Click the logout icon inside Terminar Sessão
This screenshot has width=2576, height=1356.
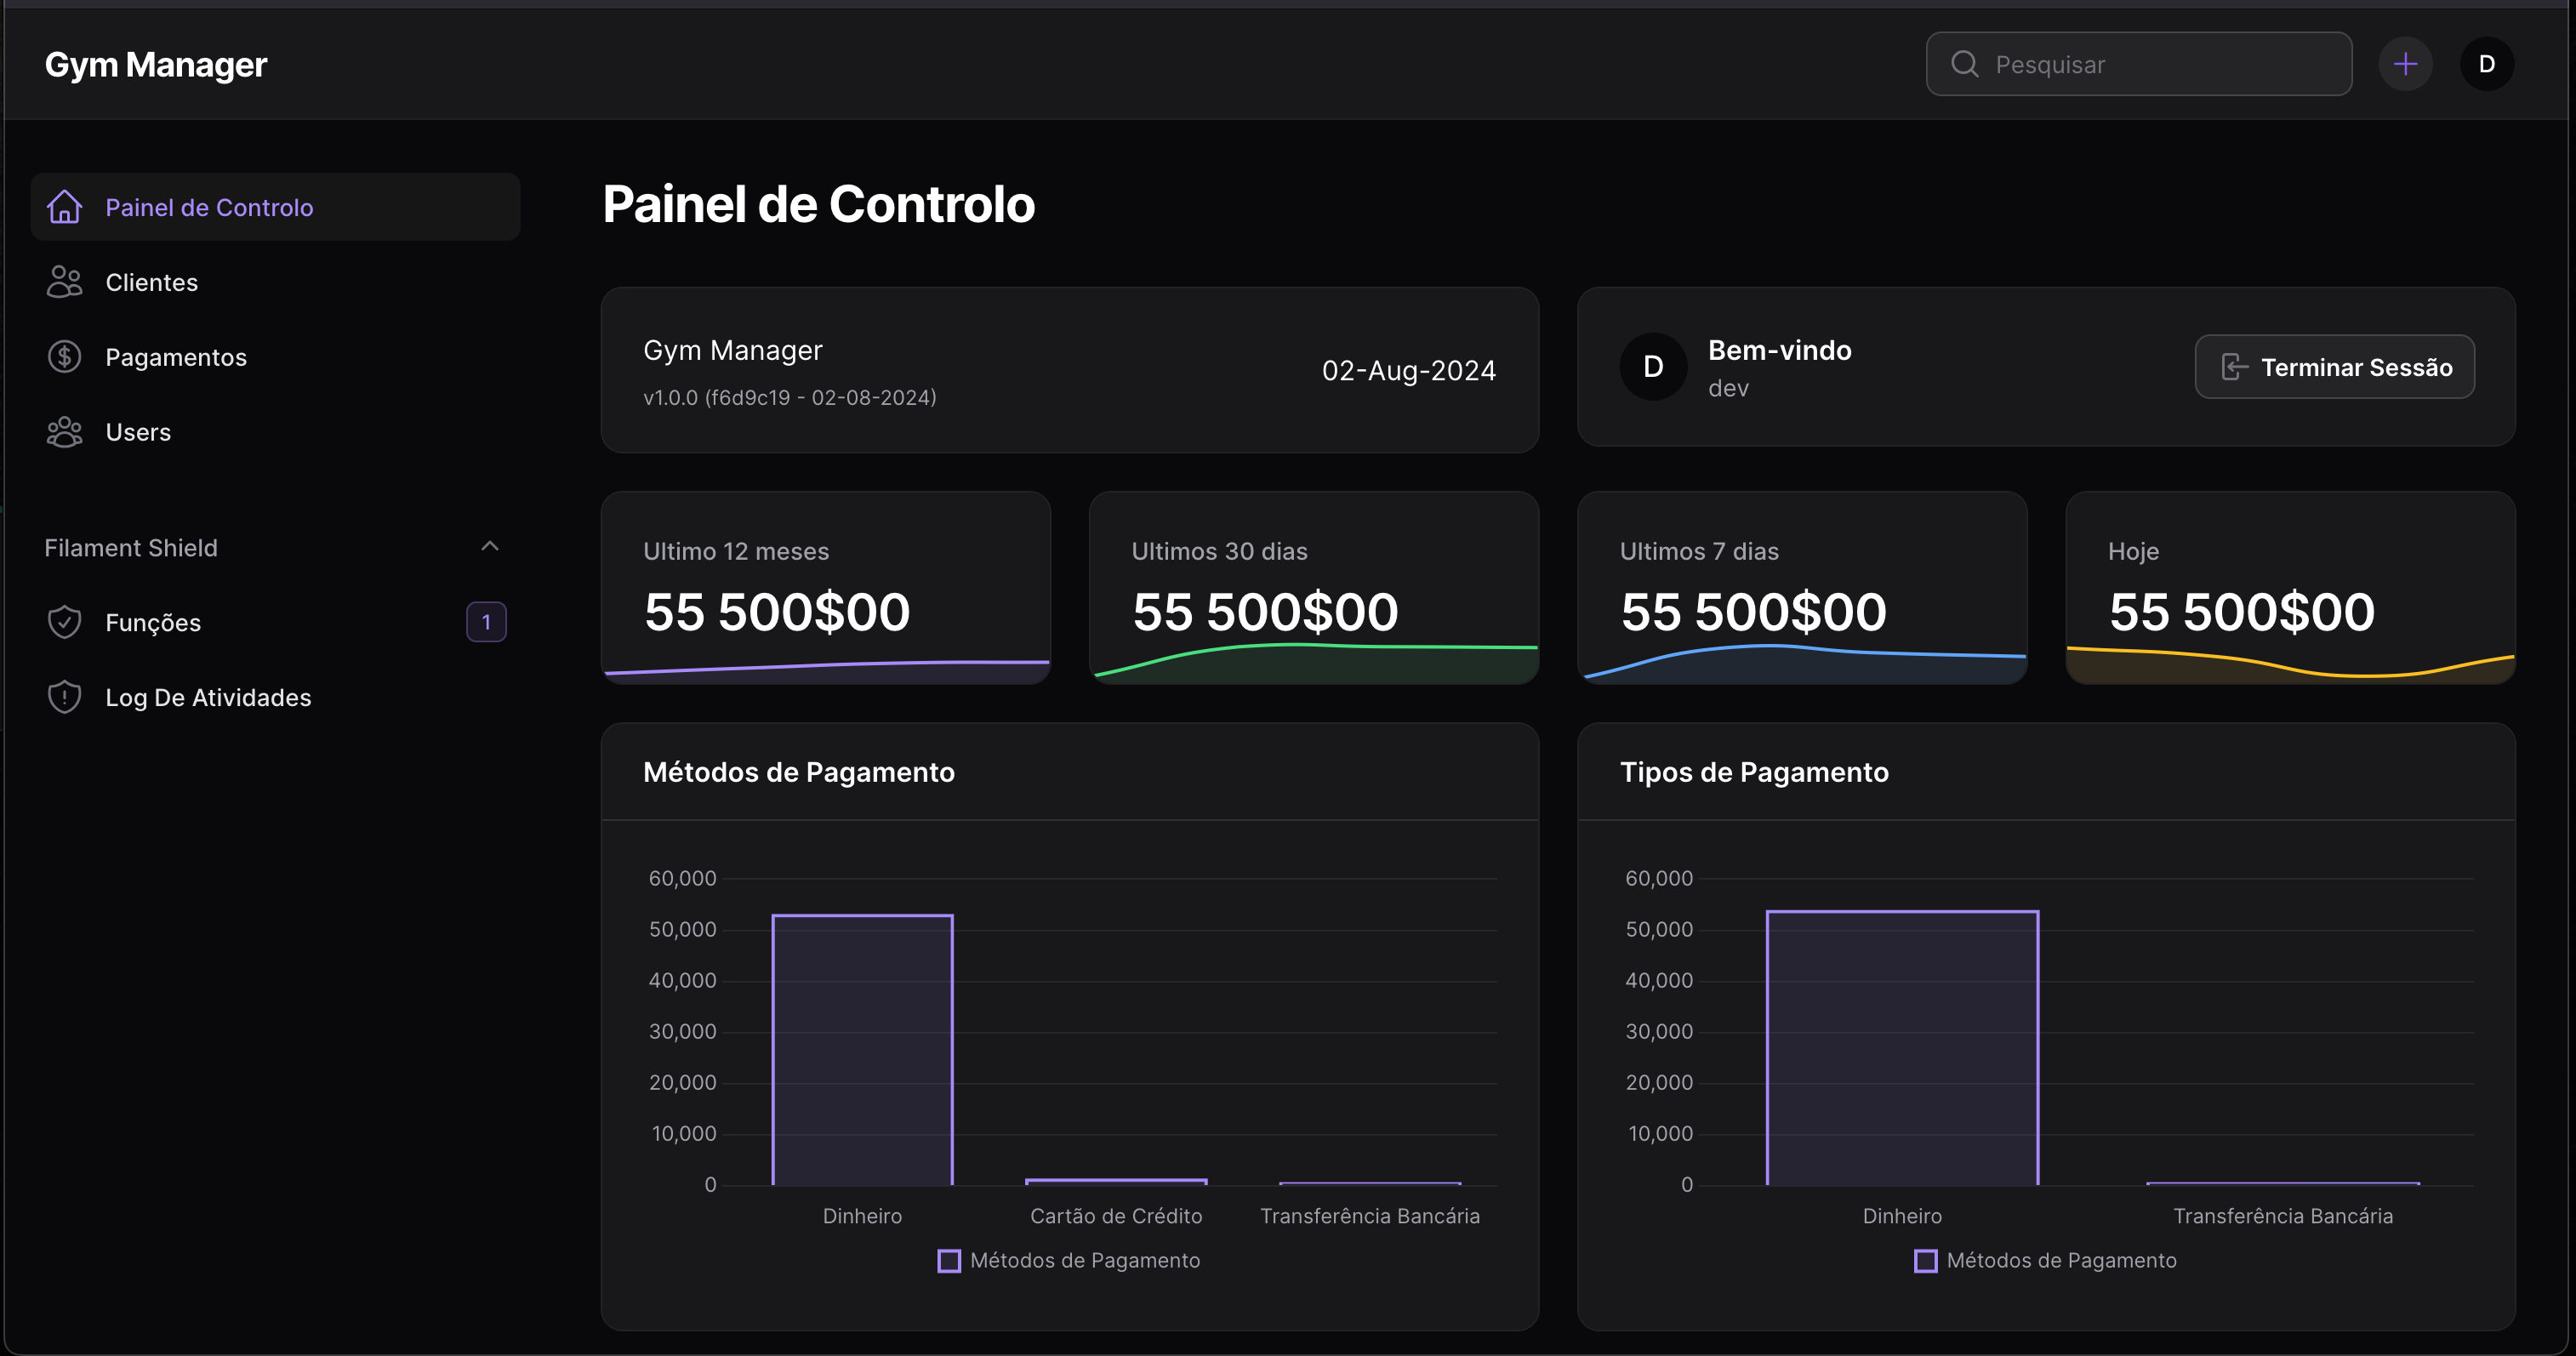[x=2234, y=367]
